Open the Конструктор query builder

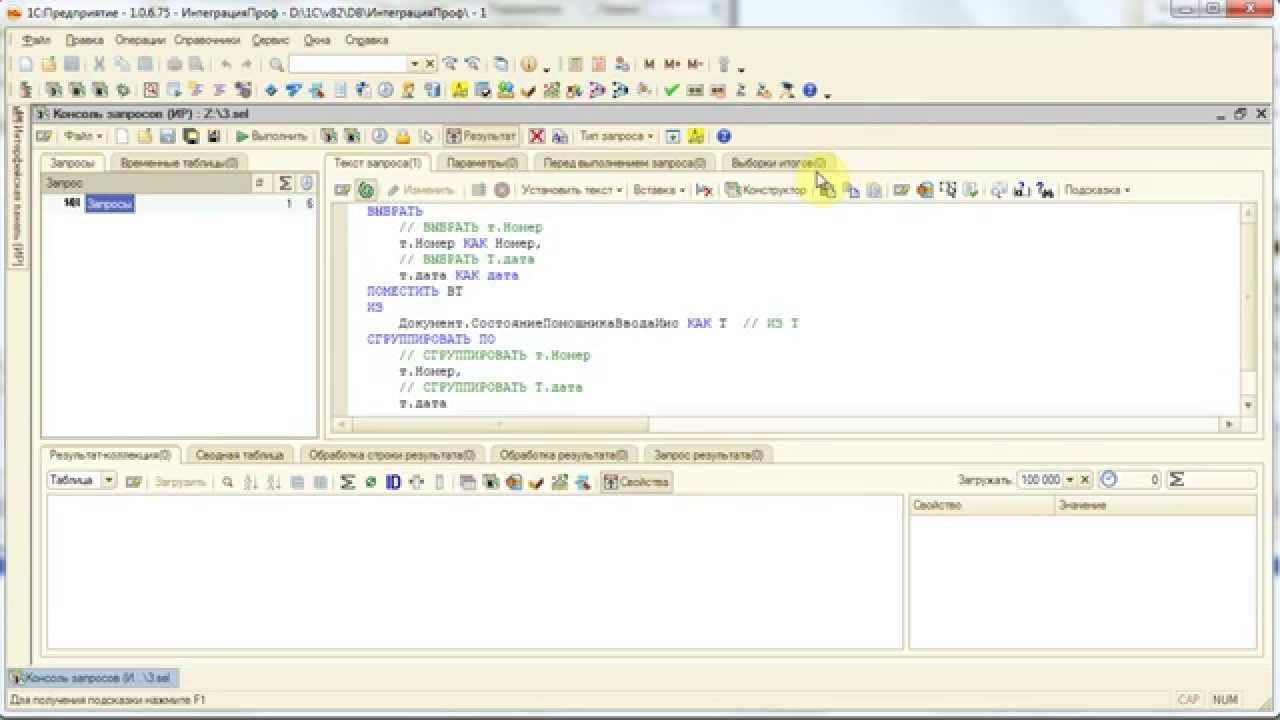(765, 190)
